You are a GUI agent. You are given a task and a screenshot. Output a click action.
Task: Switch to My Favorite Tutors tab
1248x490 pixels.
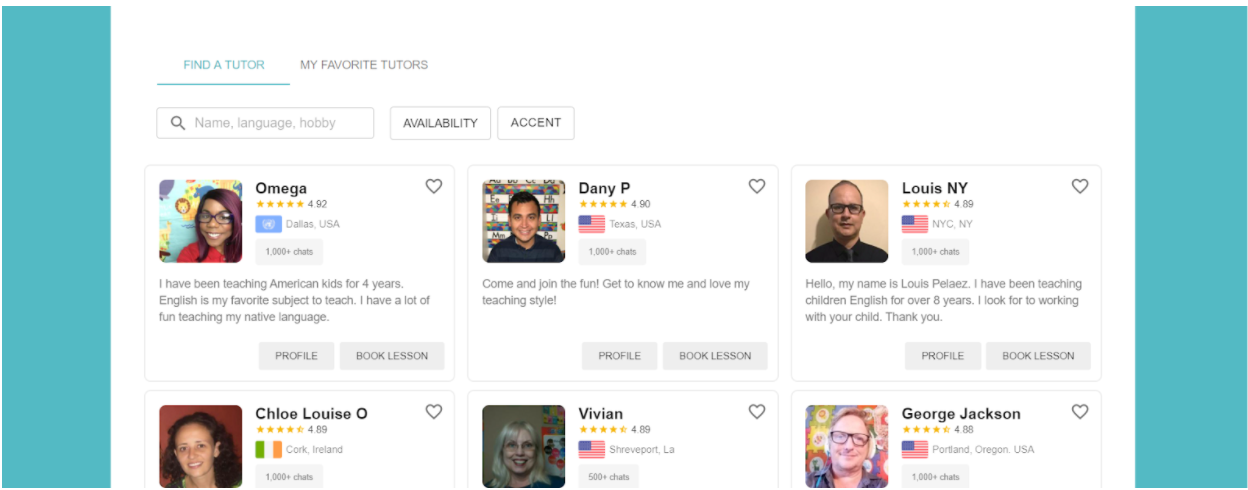(x=364, y=65)
